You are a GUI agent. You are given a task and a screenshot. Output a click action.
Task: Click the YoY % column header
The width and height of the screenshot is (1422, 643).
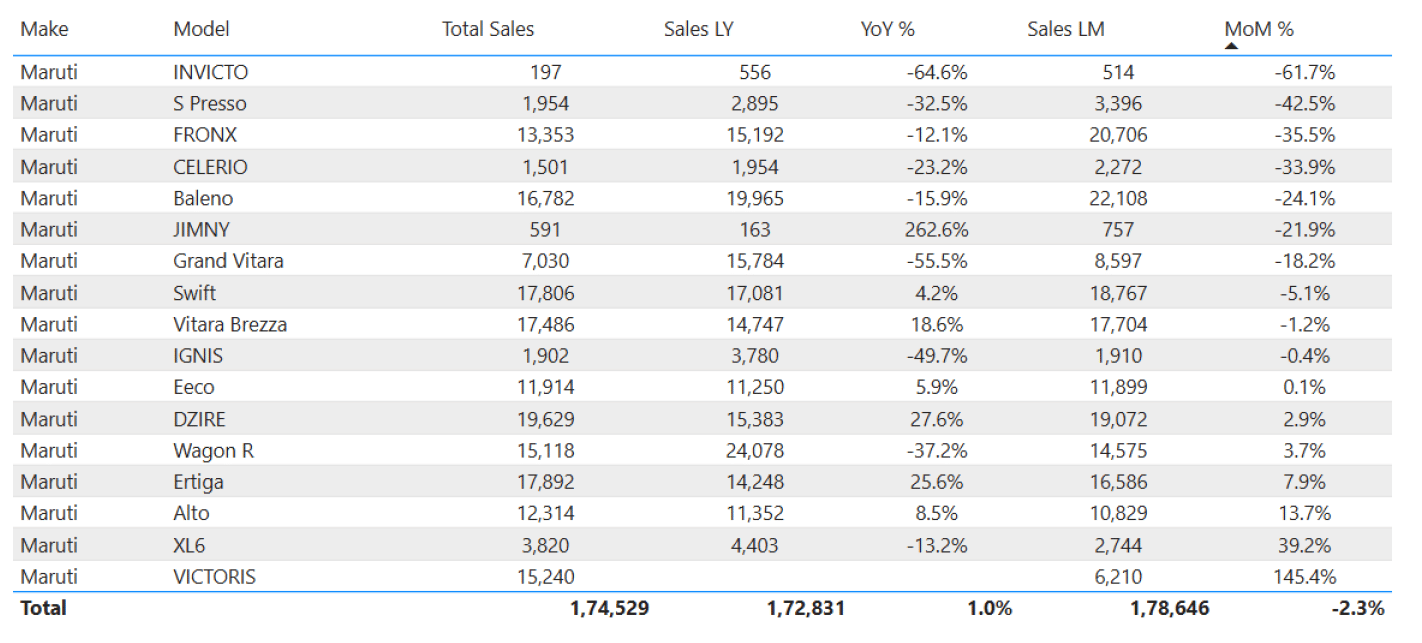pyautogui.click(x=887, y=29)
